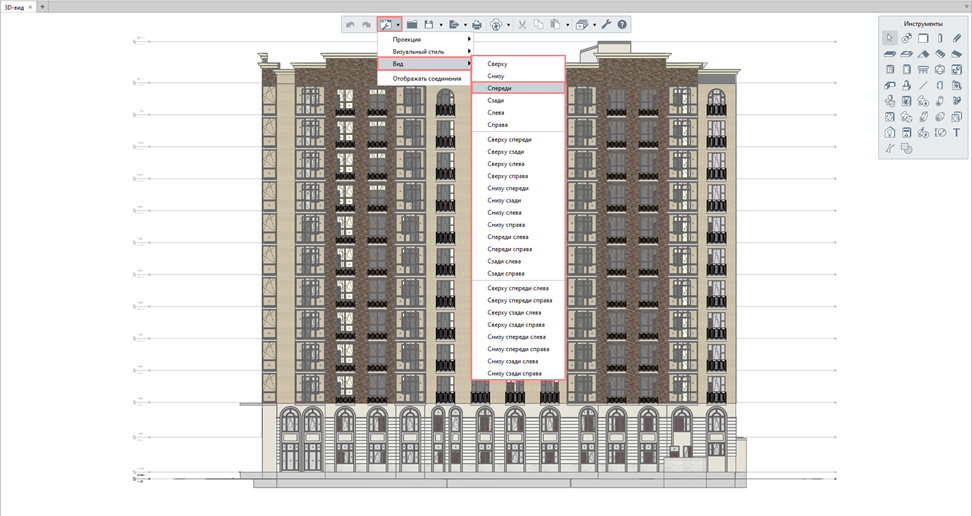Expand the 3D view box dropdown arrow
The height and width of the screenshot is (516, 972).
point(594,25)
